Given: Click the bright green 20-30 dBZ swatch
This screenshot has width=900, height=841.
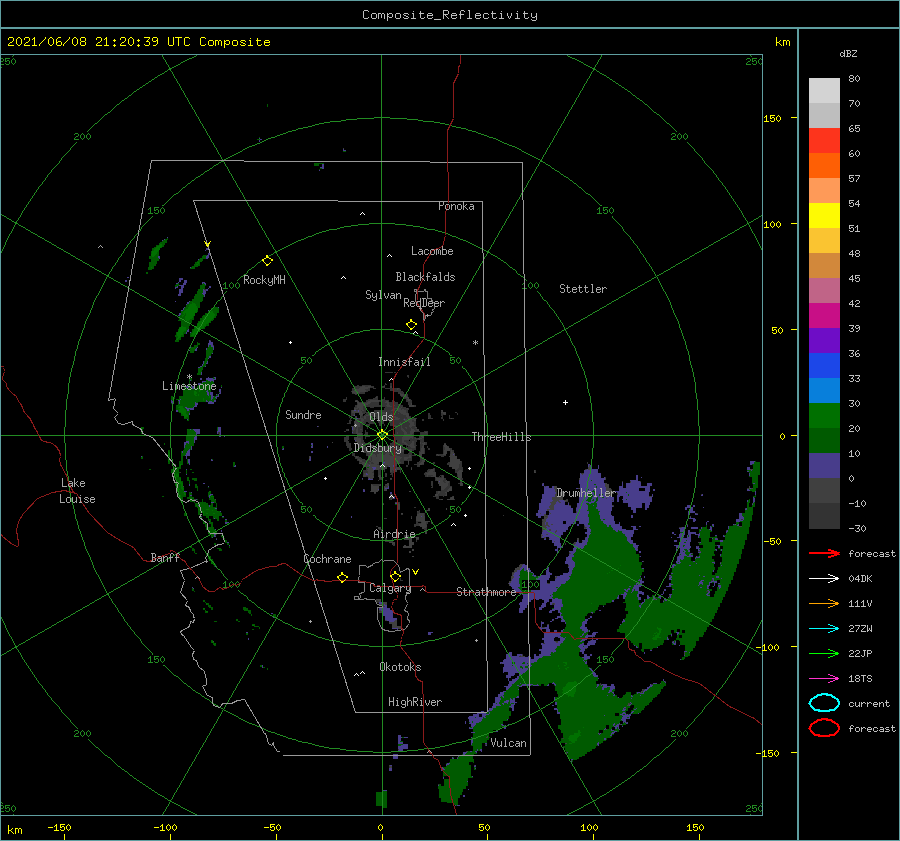Looking at the screenshot, I should [x=824, y=416].
